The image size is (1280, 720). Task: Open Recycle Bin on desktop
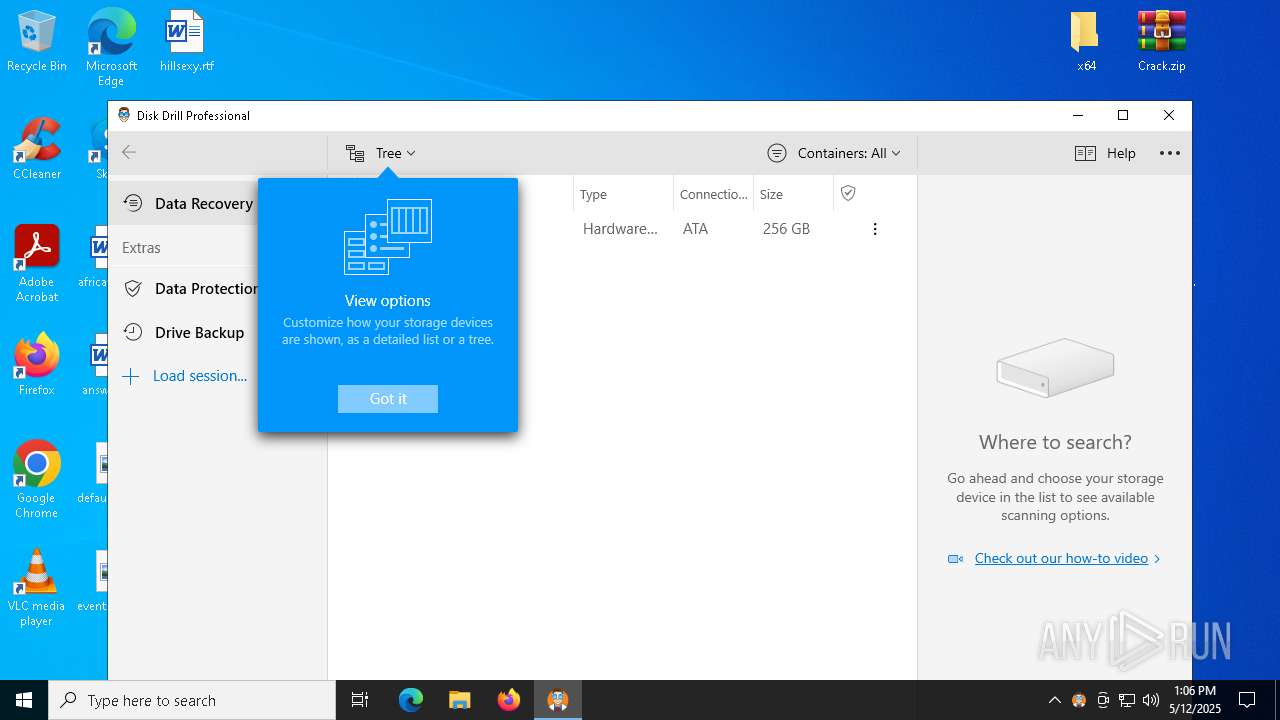coord(37,42)
